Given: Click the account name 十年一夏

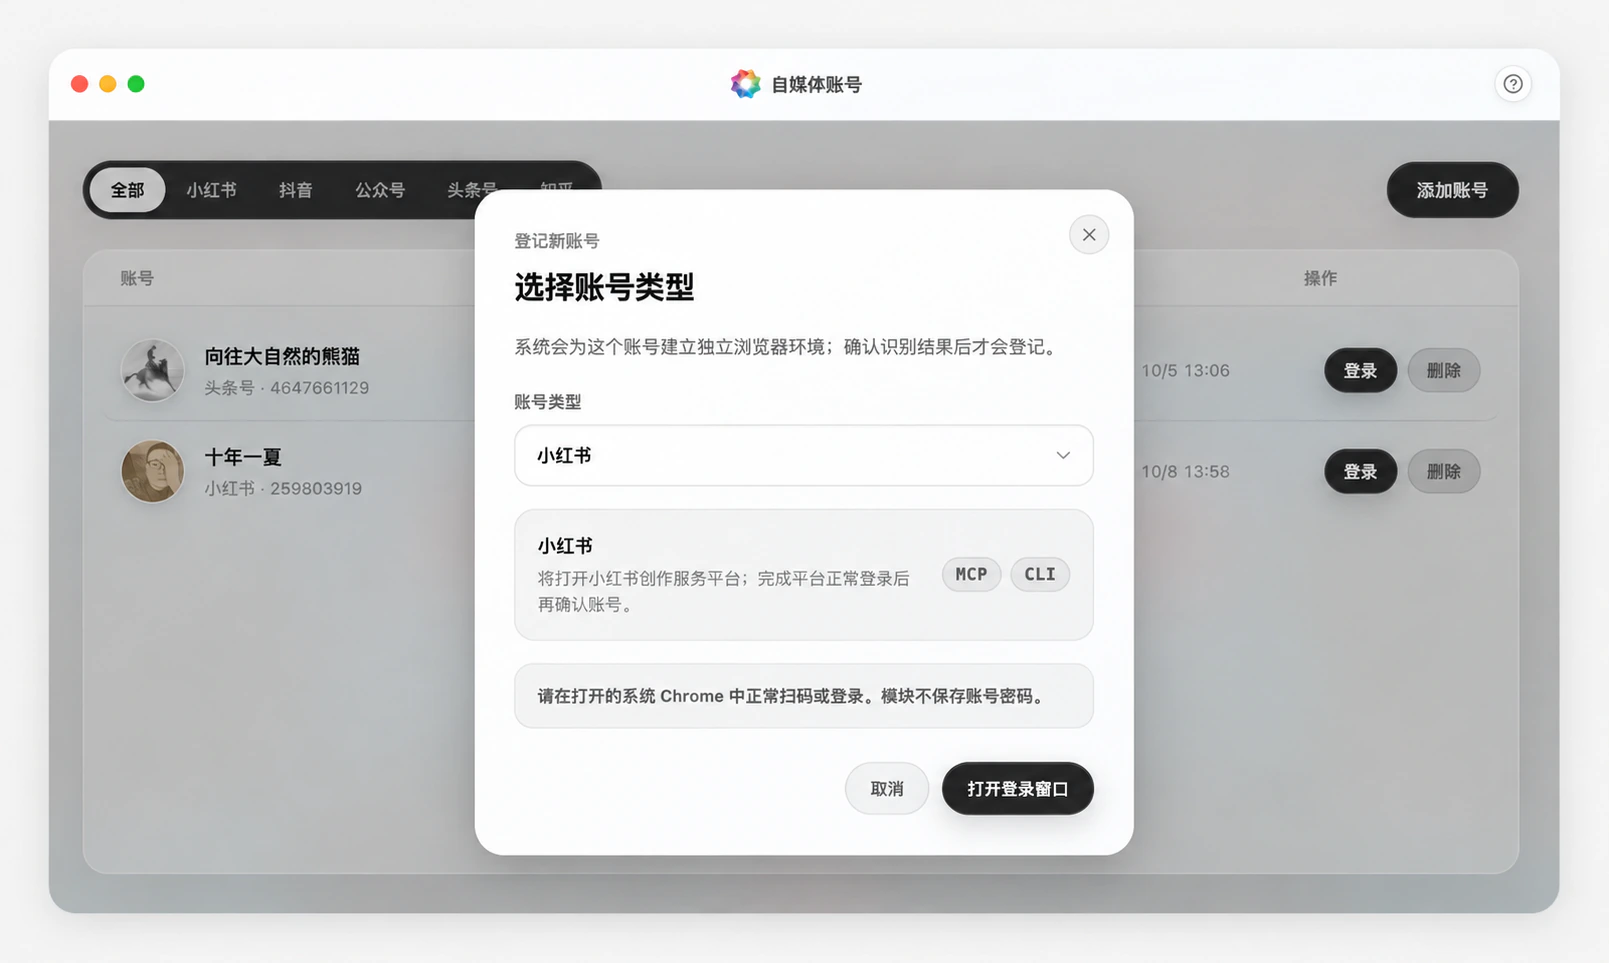Looking at the screenshot, I should (x=243, y=458).
